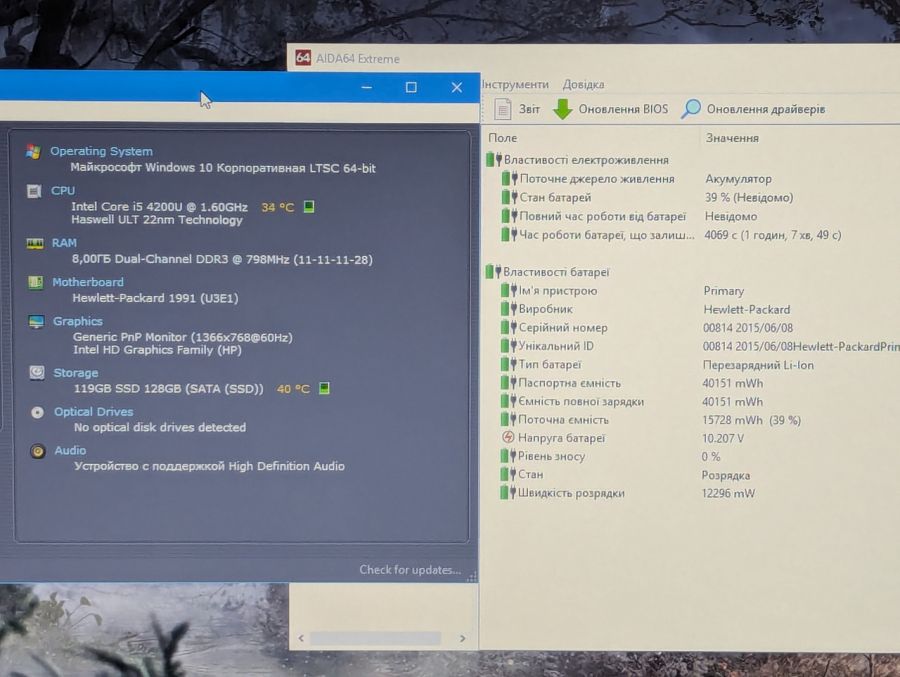Click scroll left arrow in AIDA64 pane
900x677 pixels.
coord(301,638)
